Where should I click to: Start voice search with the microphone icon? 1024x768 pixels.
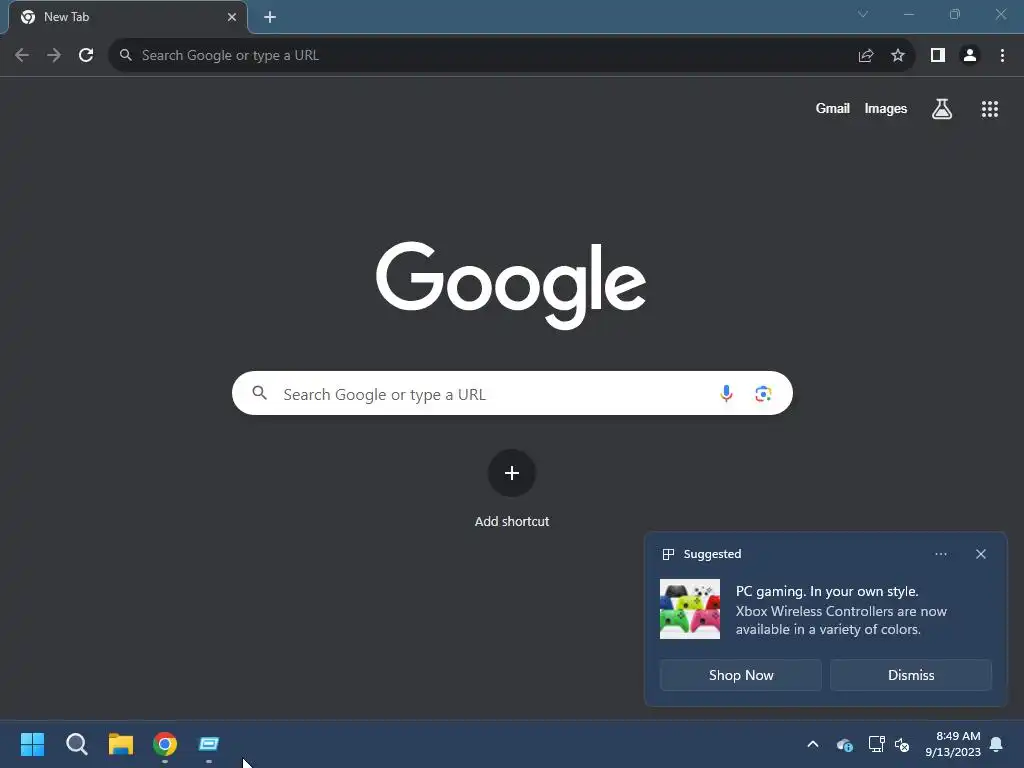pyautogui.click(x=726, y=393)
